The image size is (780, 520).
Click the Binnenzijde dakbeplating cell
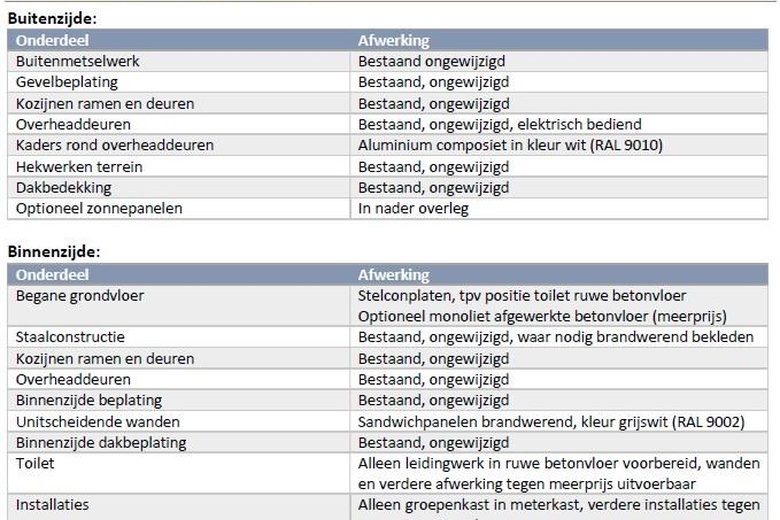click(x=101, y=442)
